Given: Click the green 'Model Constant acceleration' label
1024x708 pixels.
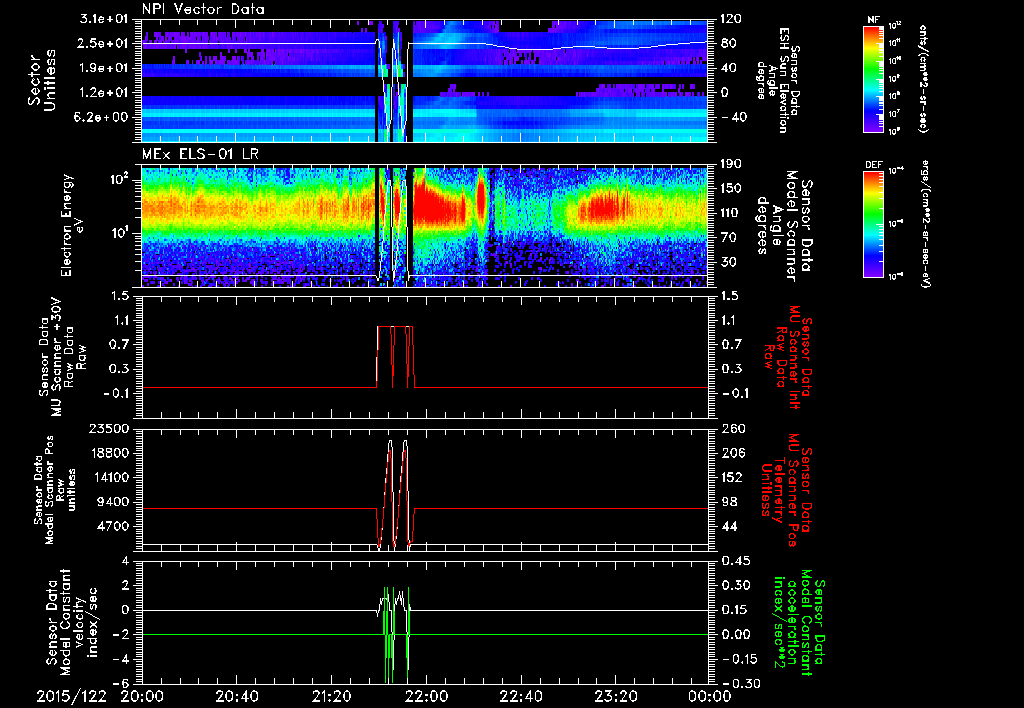Looking at the screenshot, I should coord(799,622).
